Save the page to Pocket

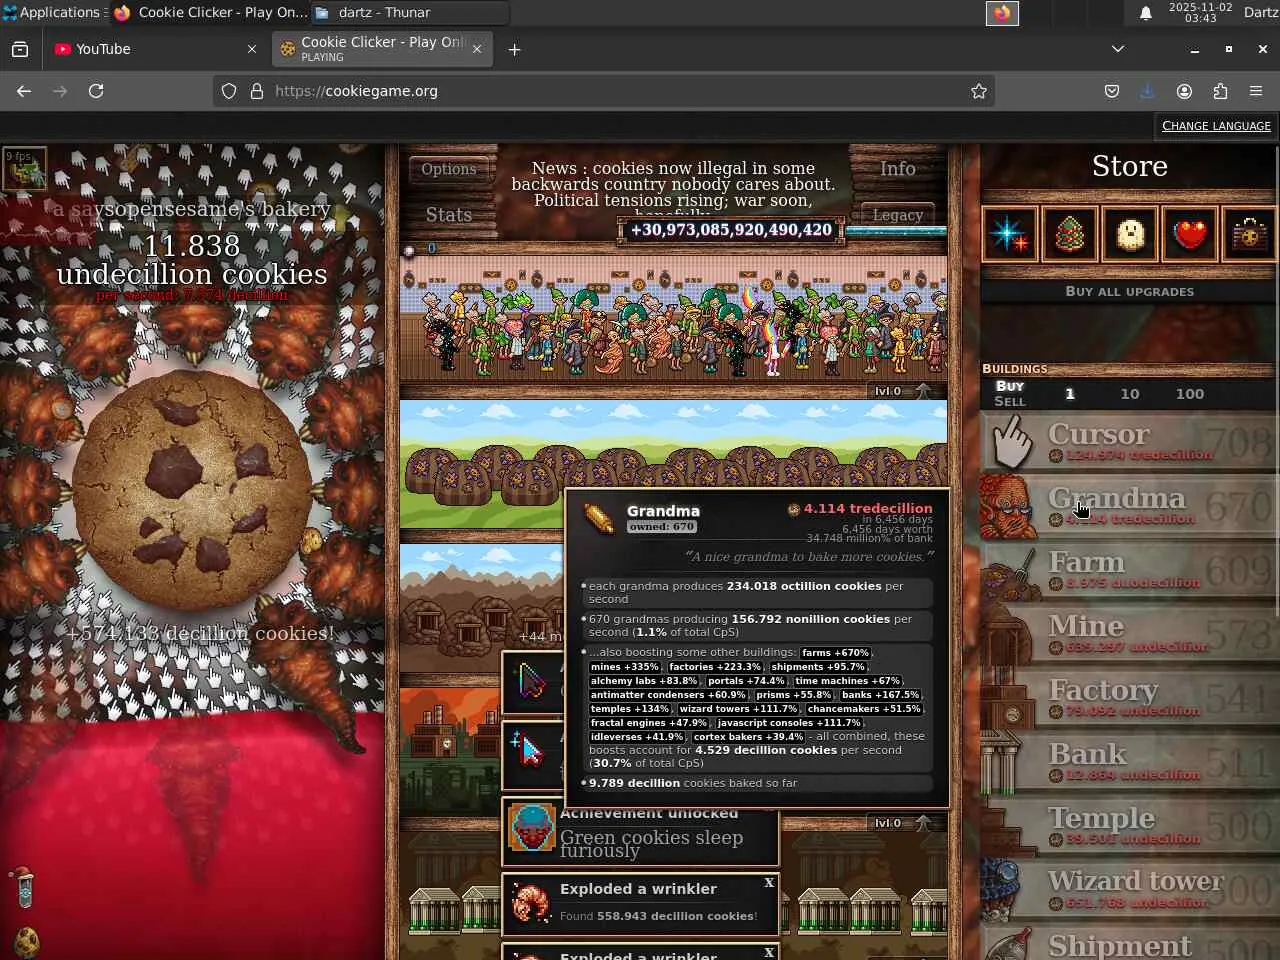pos(1112,91)
